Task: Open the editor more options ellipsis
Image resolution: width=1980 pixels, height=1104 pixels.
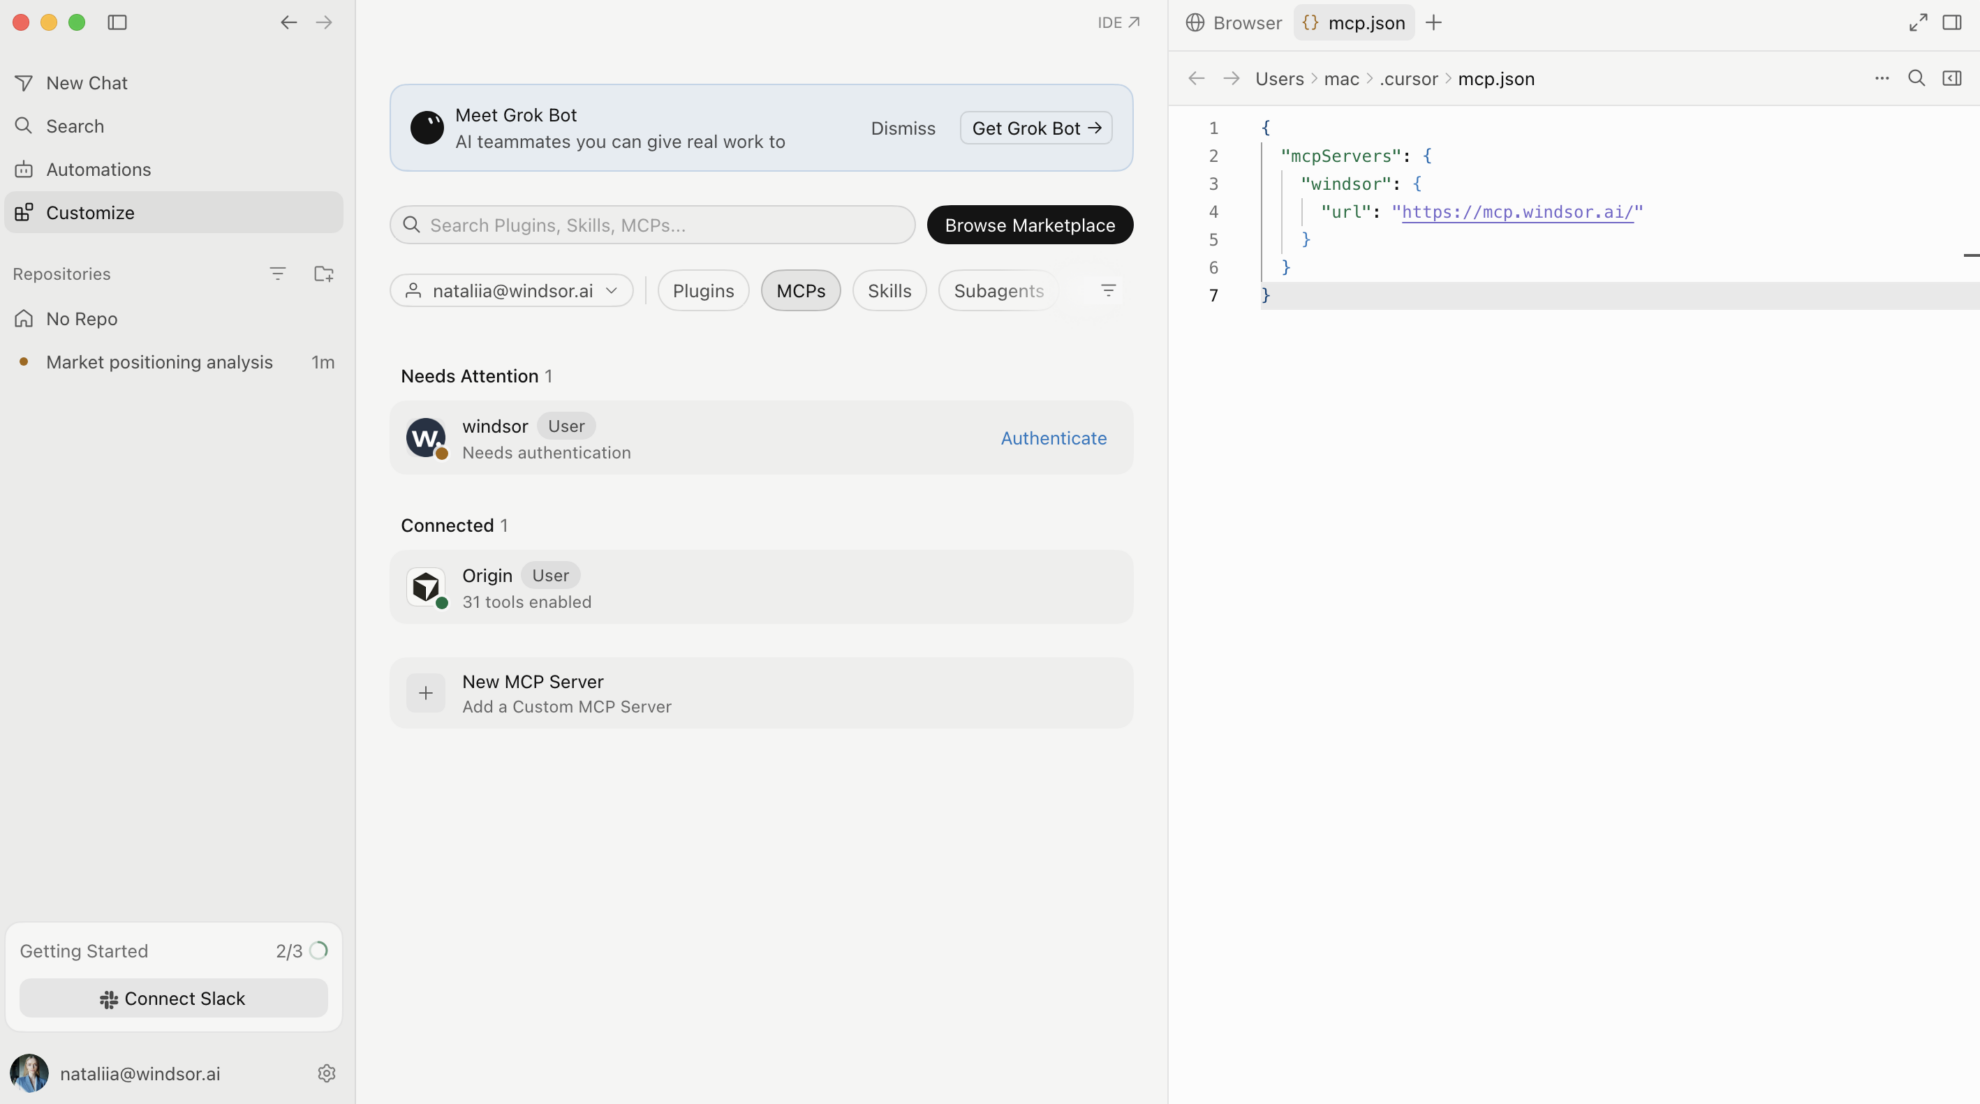Action: pyautogui.click(x=1882, y=78)
